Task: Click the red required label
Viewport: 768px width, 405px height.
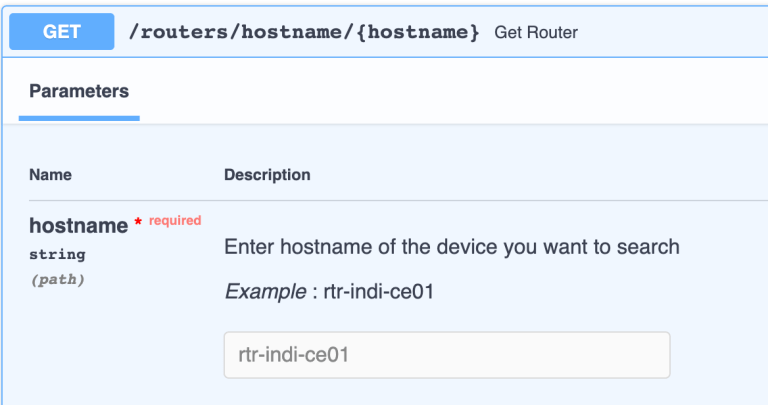Action: coord(175,220)
